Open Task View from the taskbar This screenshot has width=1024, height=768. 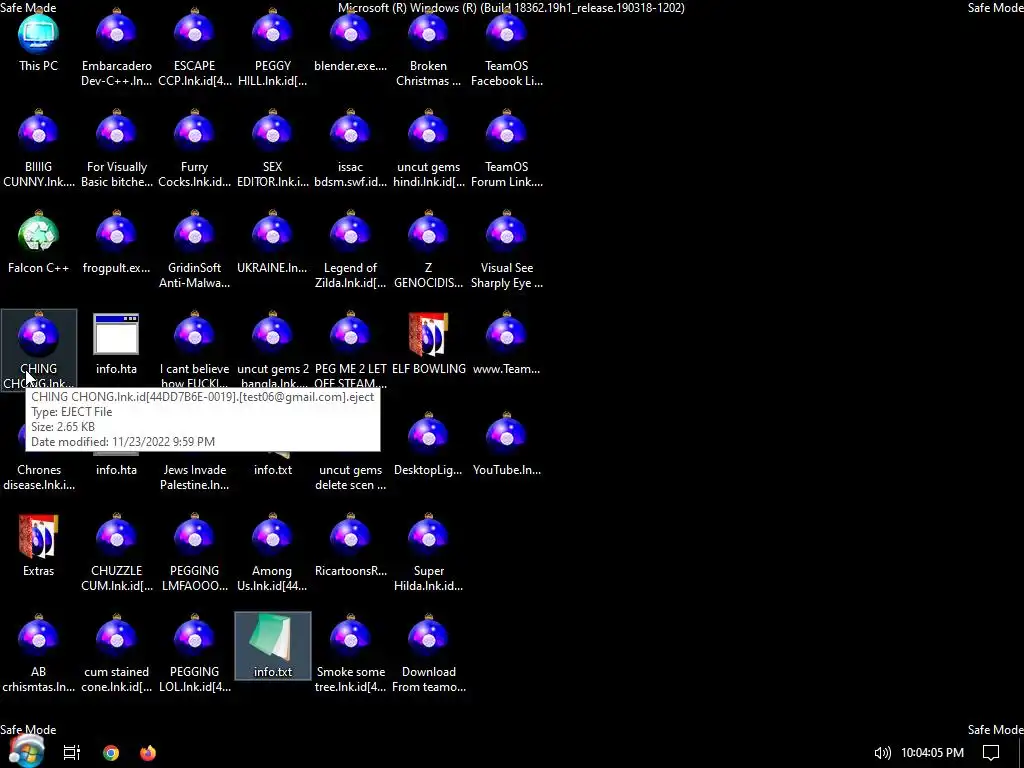coord(72,752)
